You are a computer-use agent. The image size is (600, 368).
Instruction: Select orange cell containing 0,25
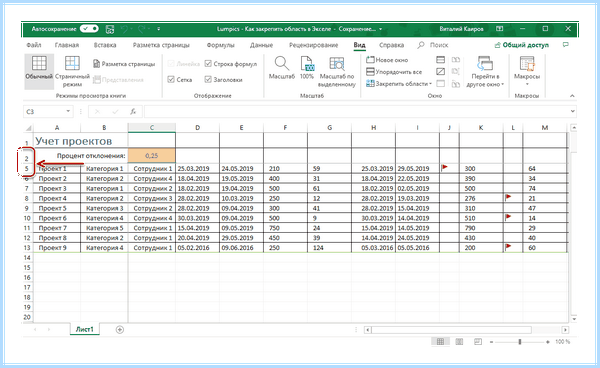coord(152,156)
